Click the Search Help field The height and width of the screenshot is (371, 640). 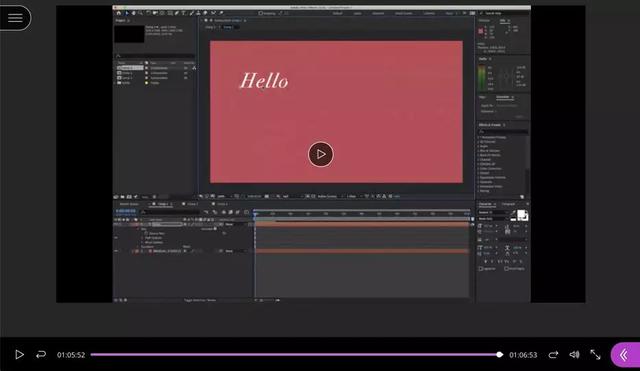tap(504, 13)
